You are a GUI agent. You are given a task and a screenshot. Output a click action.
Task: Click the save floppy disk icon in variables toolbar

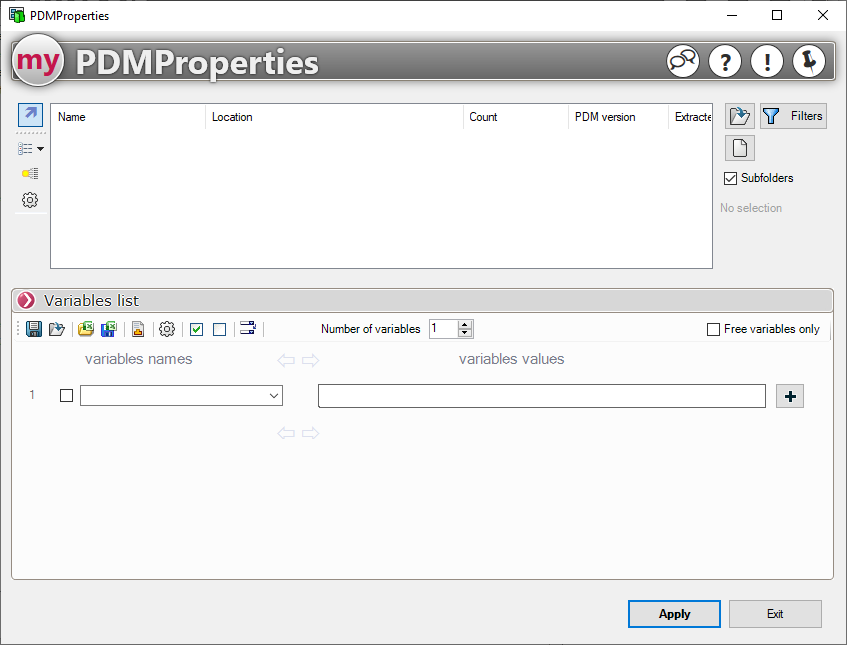pyautogui.click(x=34, y=329)
